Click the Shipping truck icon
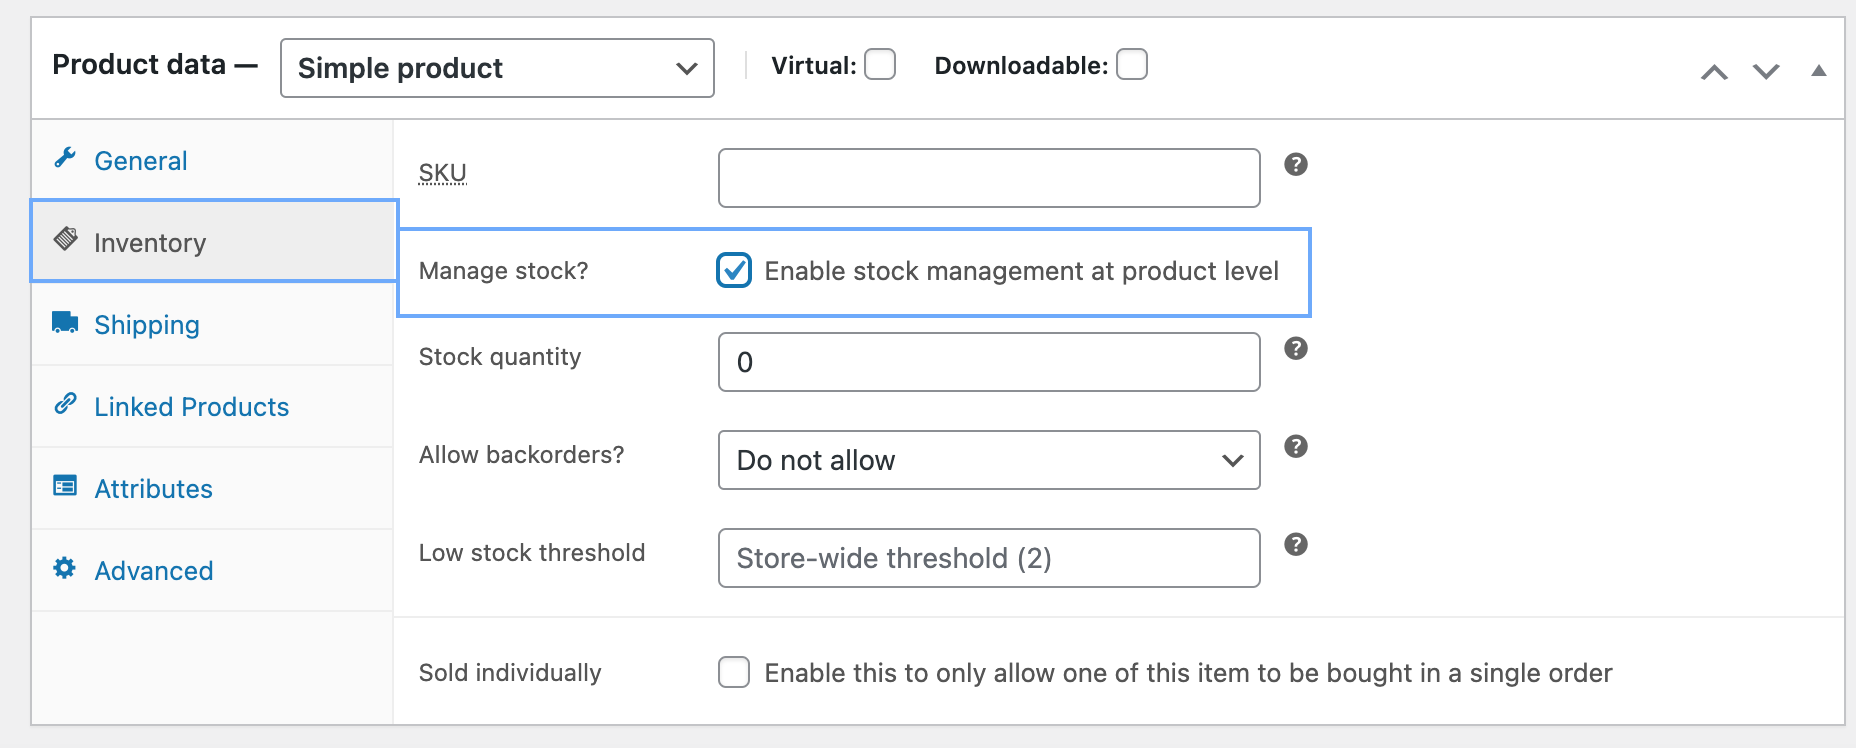This screenshot has height=748, width=1856. click(65, 323)
